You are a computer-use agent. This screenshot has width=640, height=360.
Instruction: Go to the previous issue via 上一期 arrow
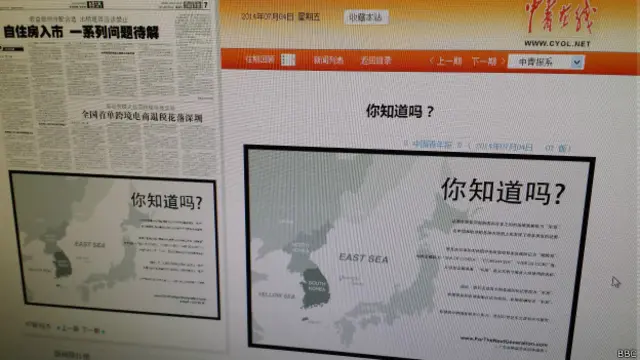click(x=446, y=61)
